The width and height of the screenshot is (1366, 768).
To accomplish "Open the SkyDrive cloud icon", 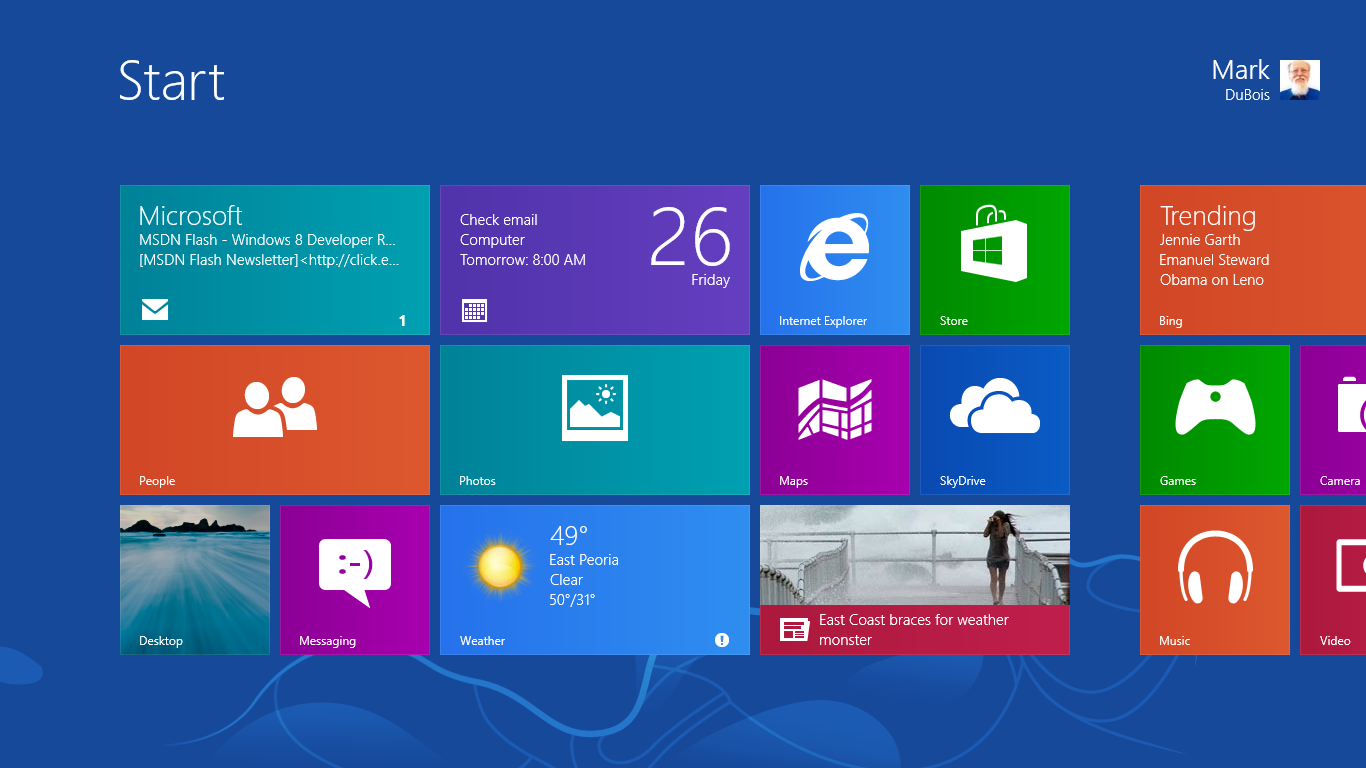I will point(994,405).
